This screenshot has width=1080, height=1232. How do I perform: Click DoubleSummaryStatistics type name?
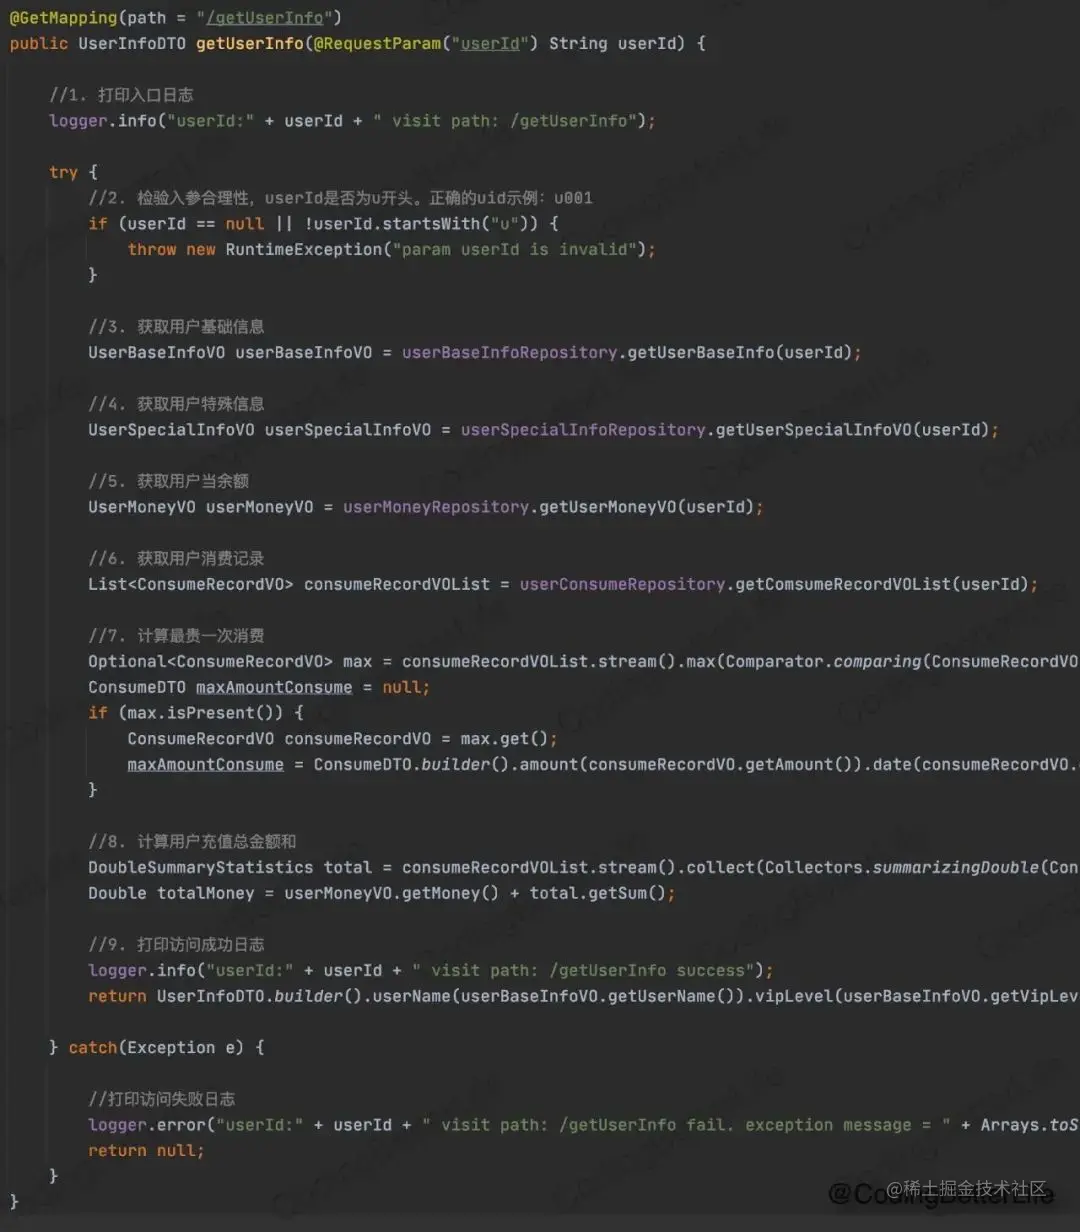pos(201,867)
